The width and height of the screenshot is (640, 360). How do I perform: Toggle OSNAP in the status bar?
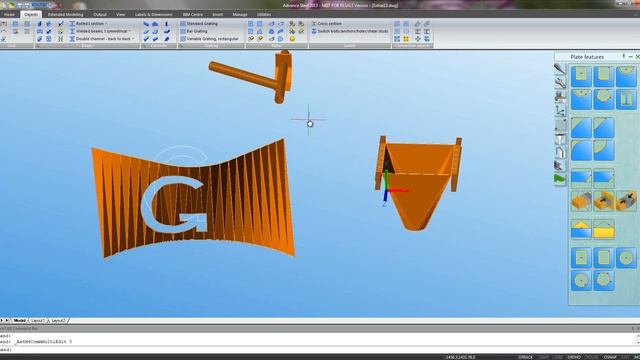coord(609,357)
